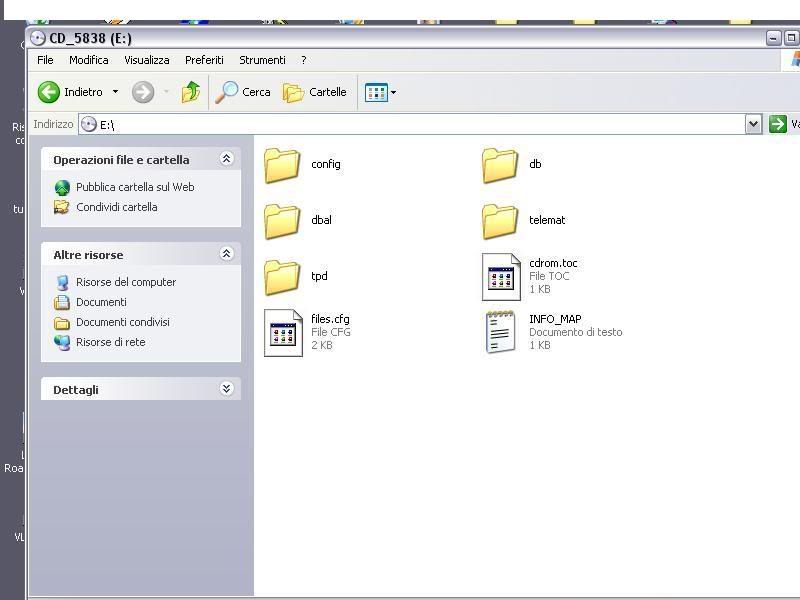Select the dbal folder icon
The image size is (800, 600).
click(x=282, y=221)
